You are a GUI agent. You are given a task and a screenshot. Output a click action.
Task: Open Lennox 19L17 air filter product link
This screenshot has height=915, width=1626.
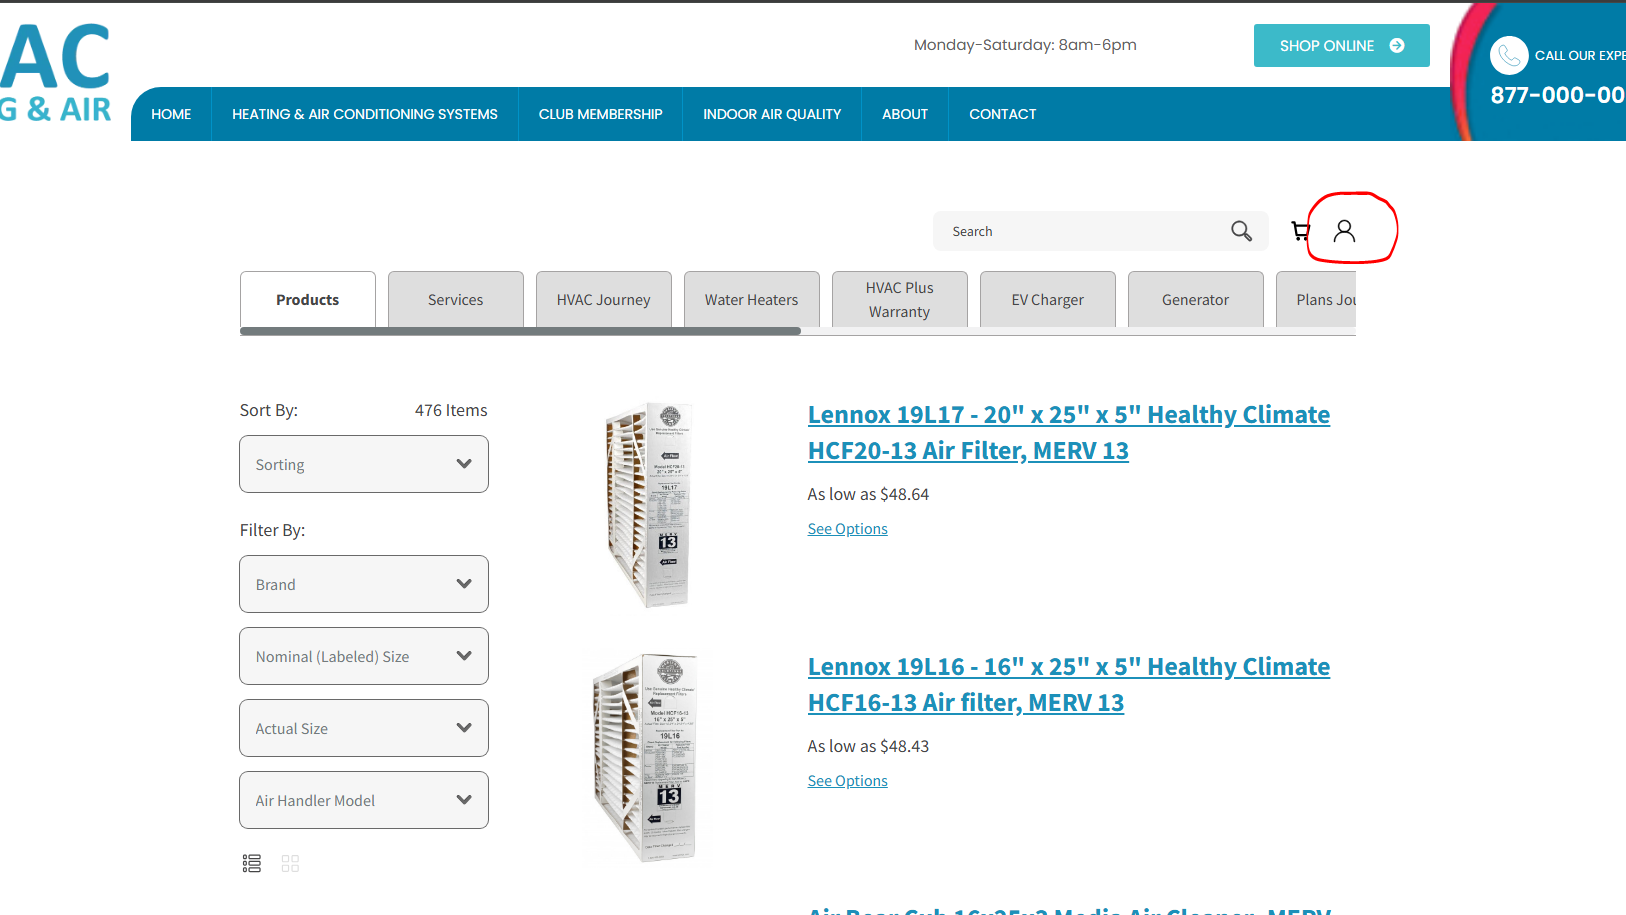pos(1069,432)
